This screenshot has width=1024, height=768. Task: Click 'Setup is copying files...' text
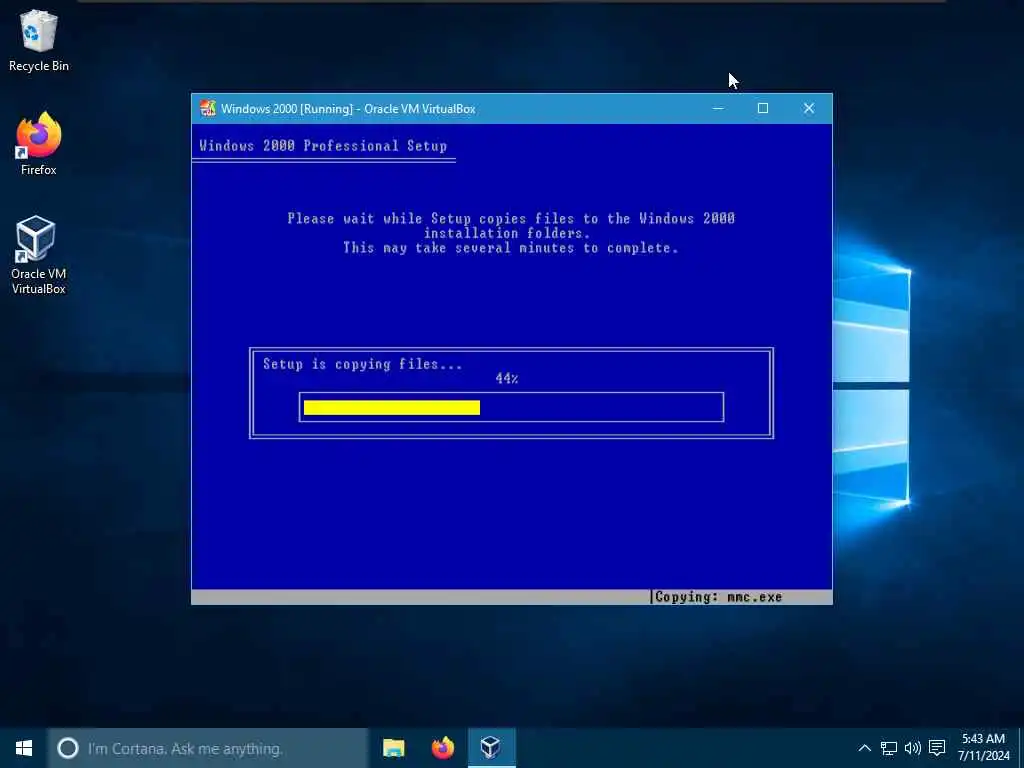point(362,364)
